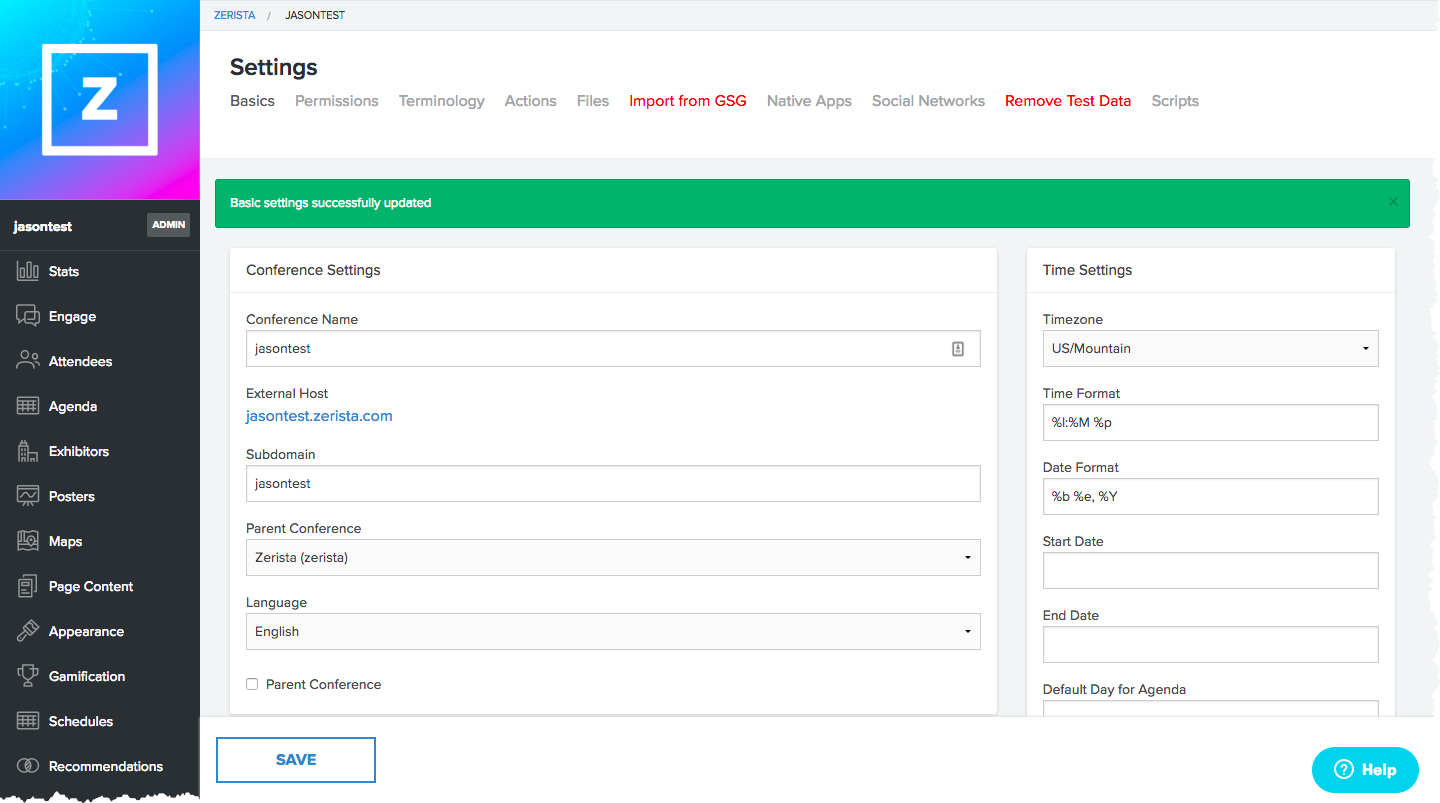Open the Social Networks tab
The height and width of the screenshot is (803, 1440).
[x=928, y=101]
